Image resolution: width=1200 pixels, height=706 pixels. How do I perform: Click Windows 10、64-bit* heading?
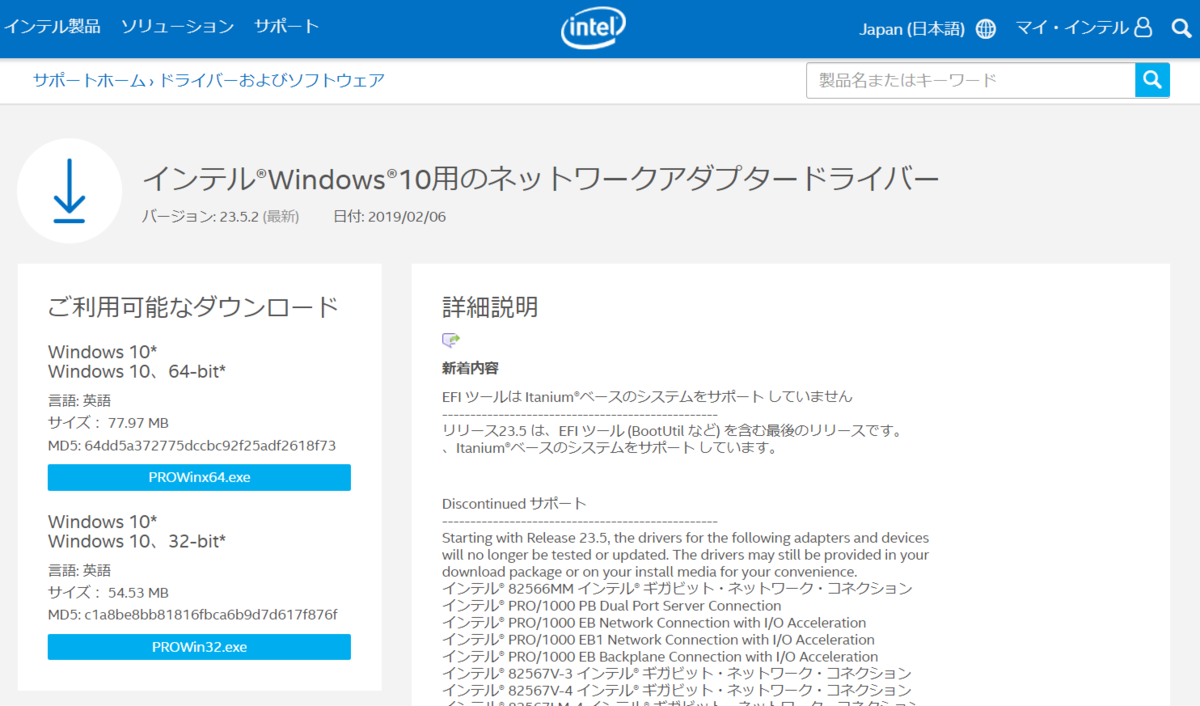[x=137, y=372]
